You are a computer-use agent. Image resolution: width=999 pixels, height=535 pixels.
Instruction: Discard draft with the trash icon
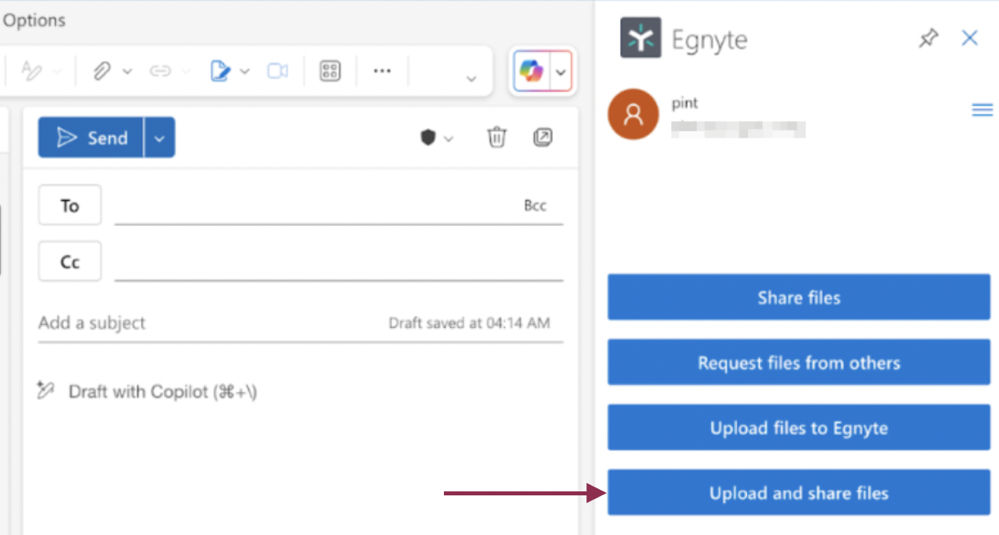pos(497,137)
